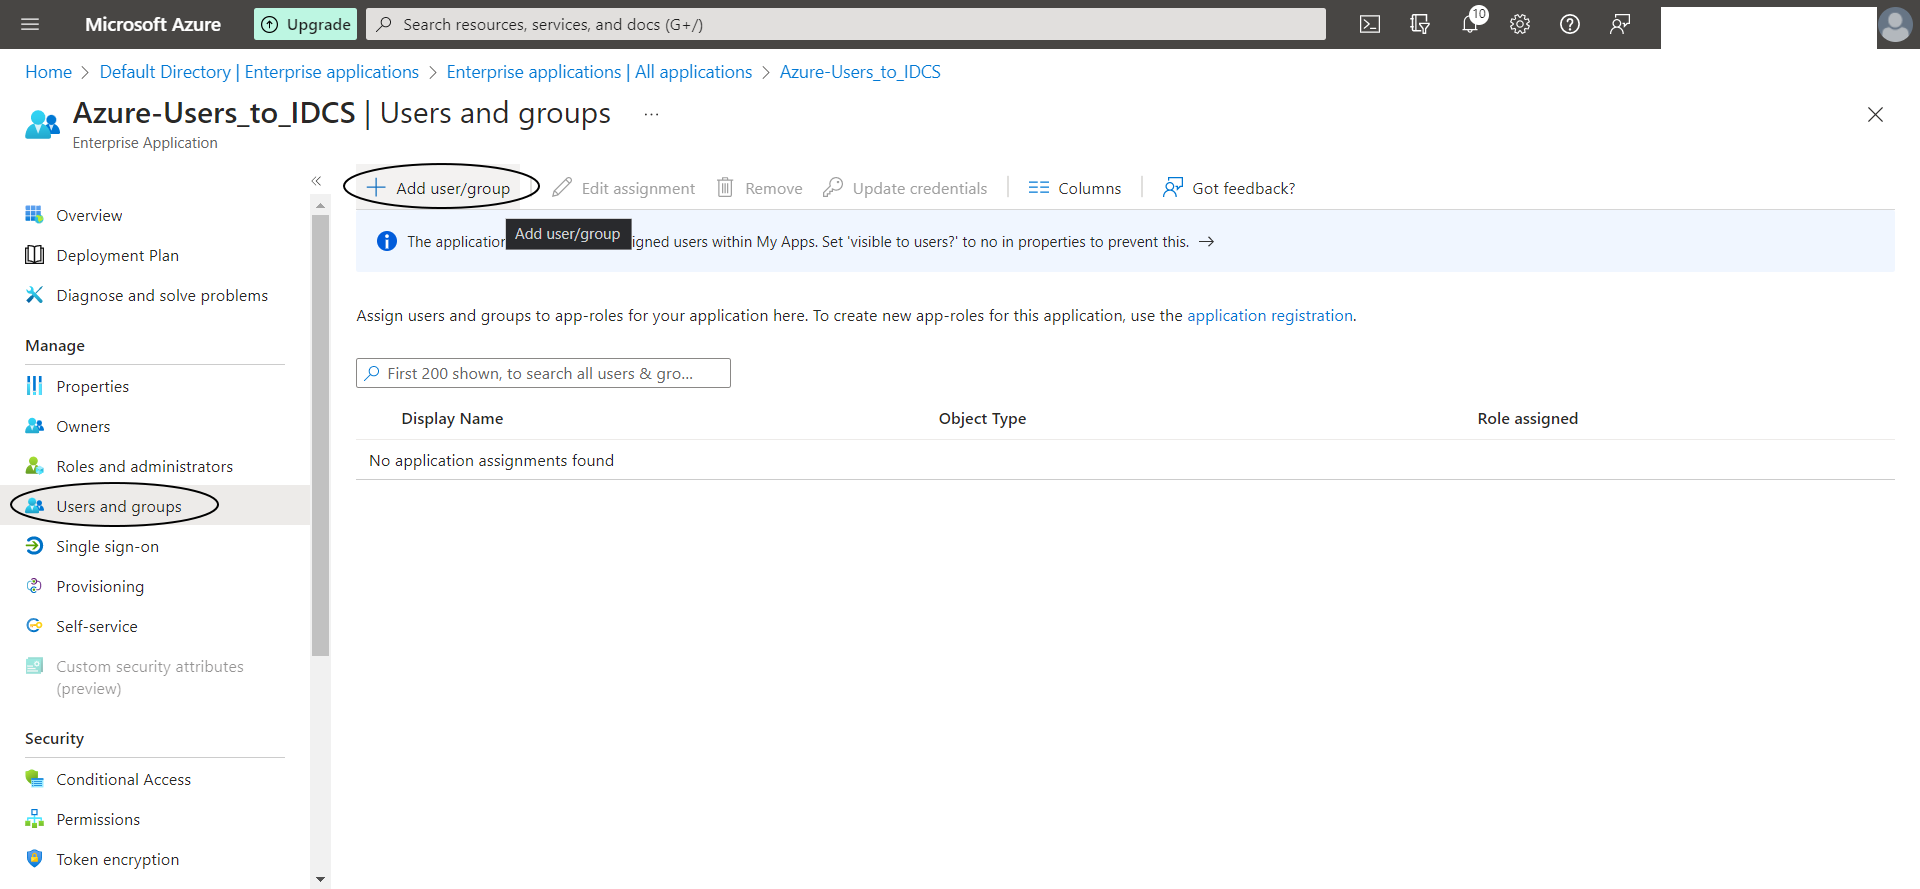Open the more options ellipsis by the title
The image size is (1920, 889).
[651, 114]
